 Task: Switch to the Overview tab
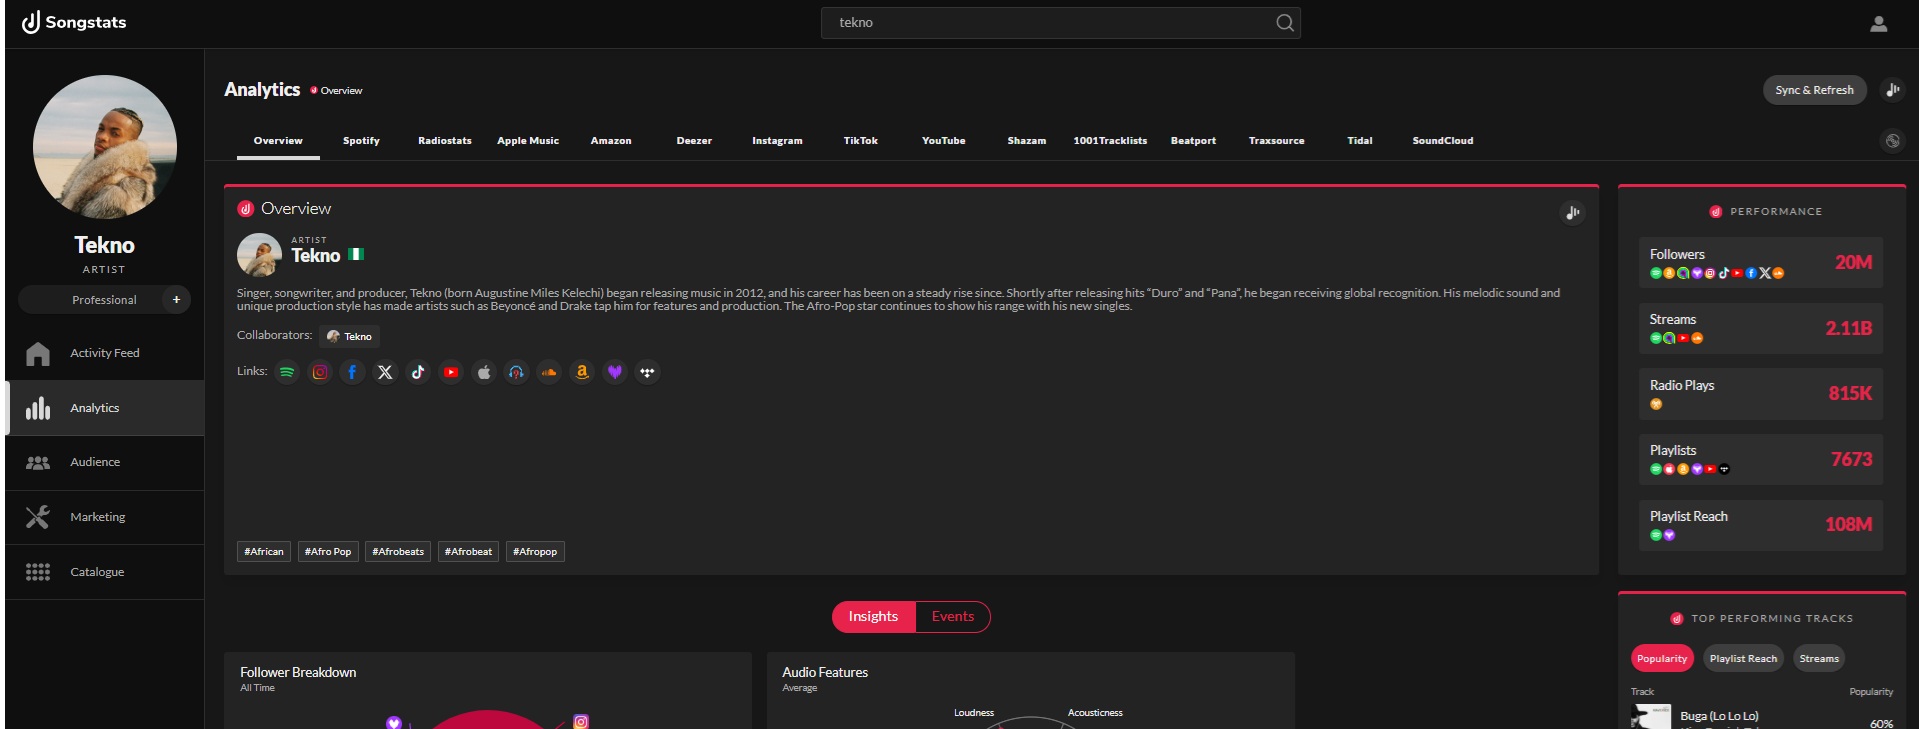click(278, 141)
